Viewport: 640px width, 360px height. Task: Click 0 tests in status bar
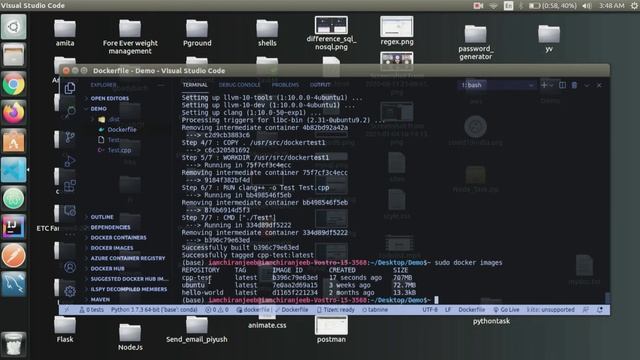[x=91, y=310]
